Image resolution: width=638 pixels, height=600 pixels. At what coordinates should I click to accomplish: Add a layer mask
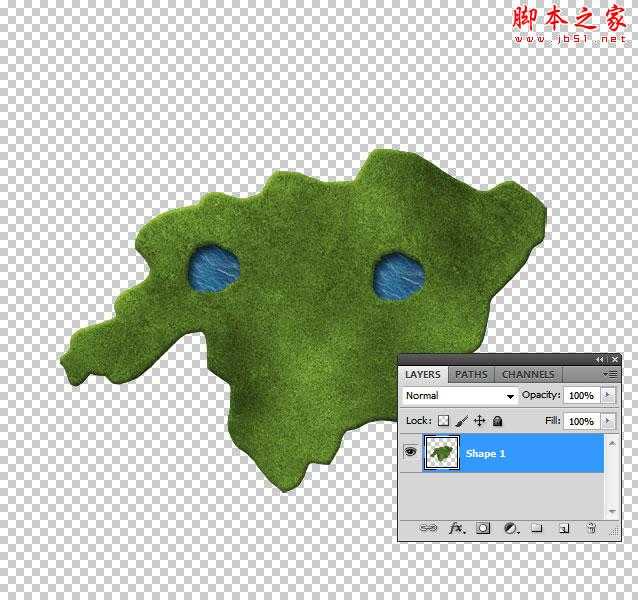tap(483, 527)
